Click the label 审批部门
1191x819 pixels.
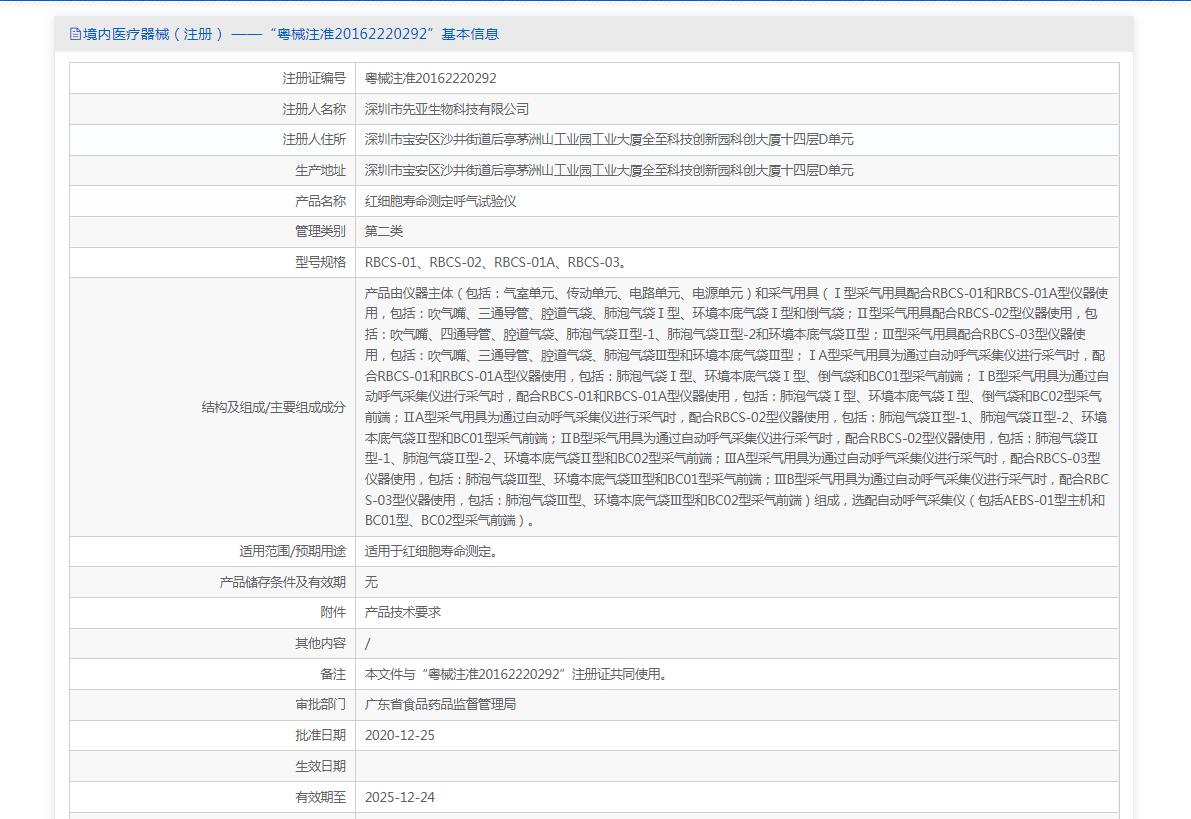(x=321, y=705)
